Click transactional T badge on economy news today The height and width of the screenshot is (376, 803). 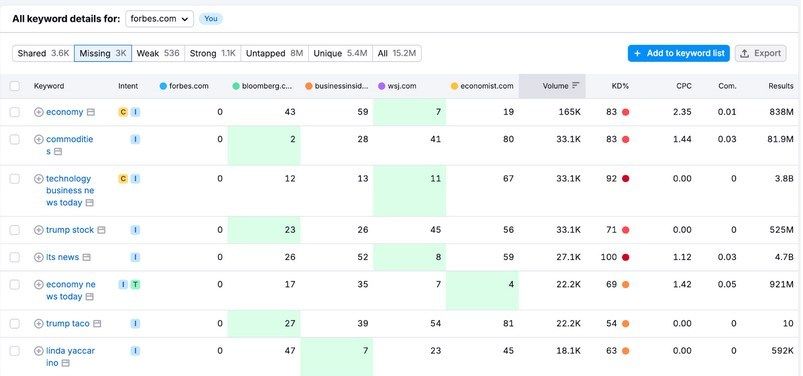(135, 284)
